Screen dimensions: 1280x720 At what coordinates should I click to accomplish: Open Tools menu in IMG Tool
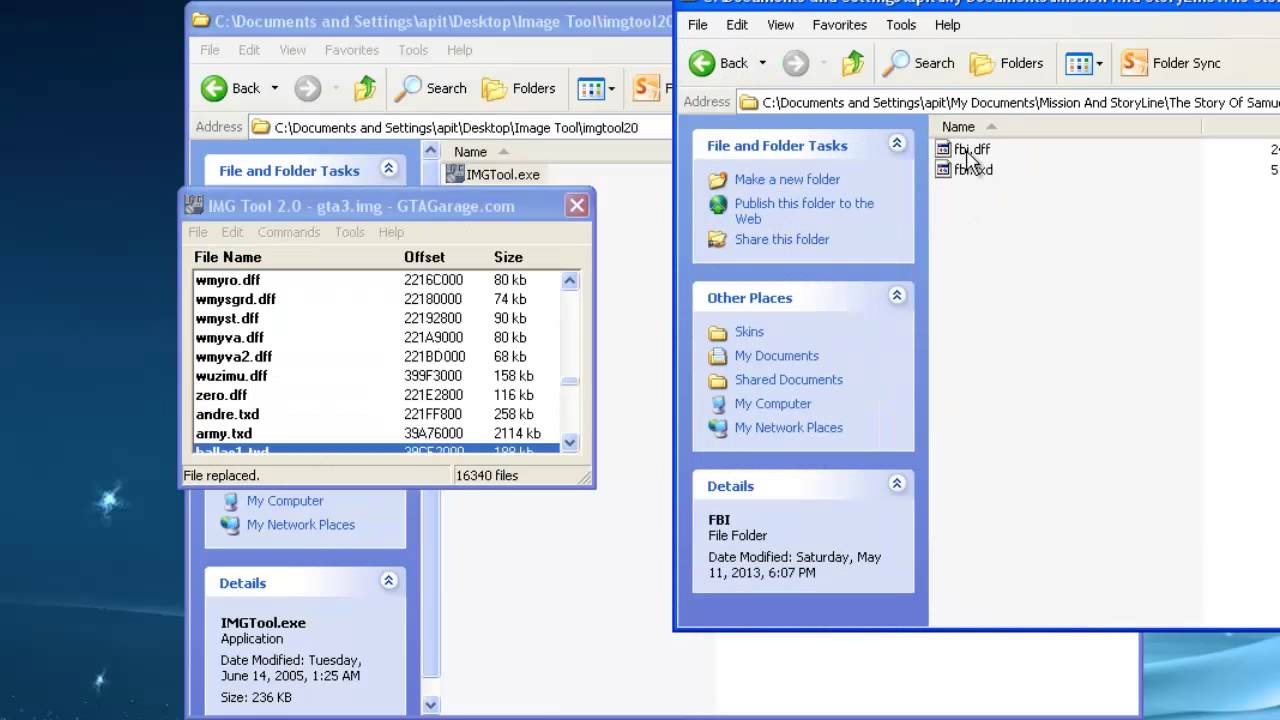click(x=350, y=232)
